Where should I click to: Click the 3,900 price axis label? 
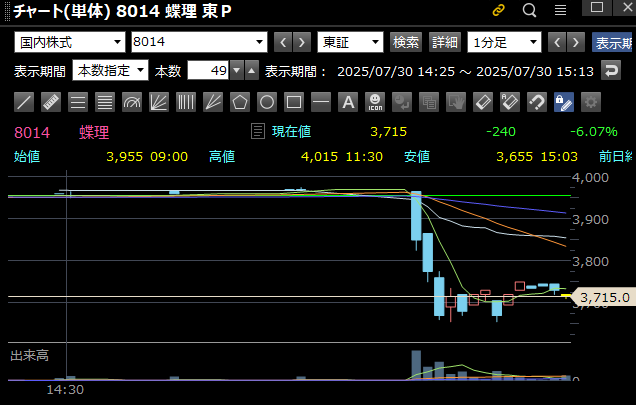590,220
